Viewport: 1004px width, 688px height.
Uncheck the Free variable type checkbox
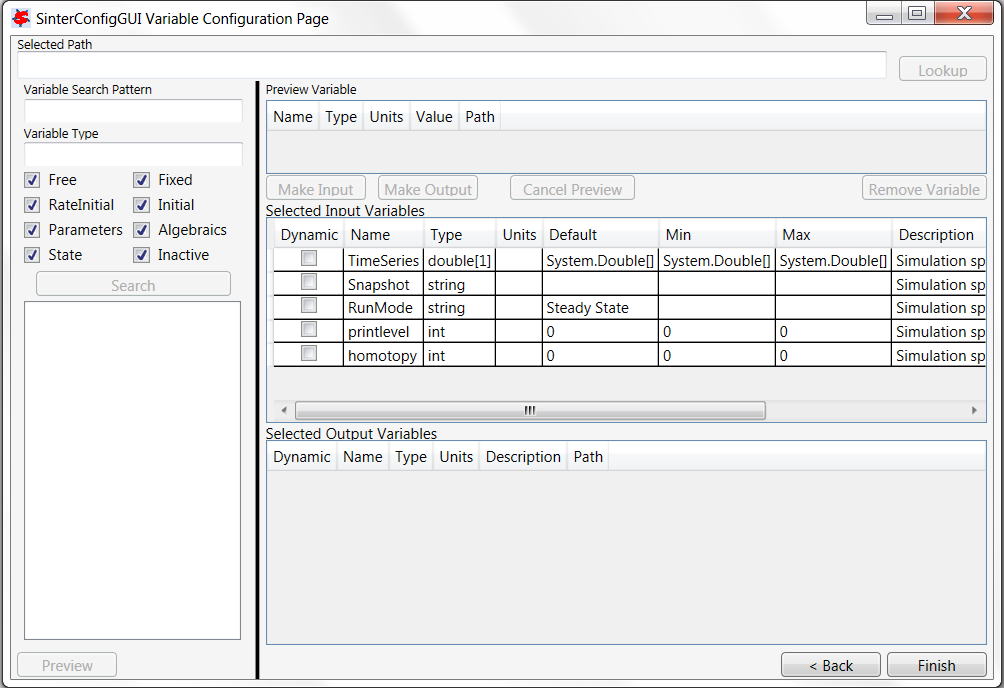point(32,180)
